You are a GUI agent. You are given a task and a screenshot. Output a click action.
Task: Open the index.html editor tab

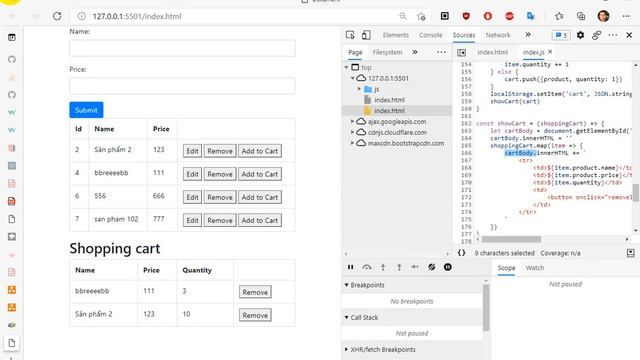click(x=493, y=52)
